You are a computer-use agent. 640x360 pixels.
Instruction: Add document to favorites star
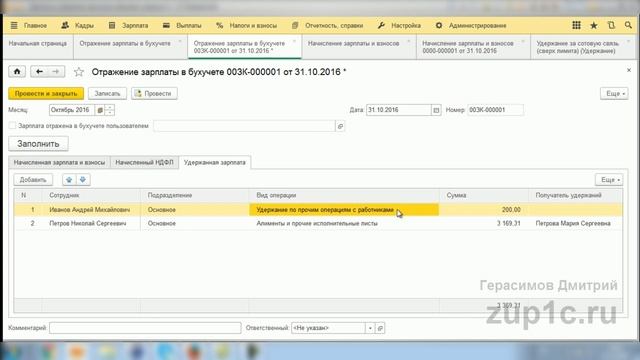pos(79,72)
